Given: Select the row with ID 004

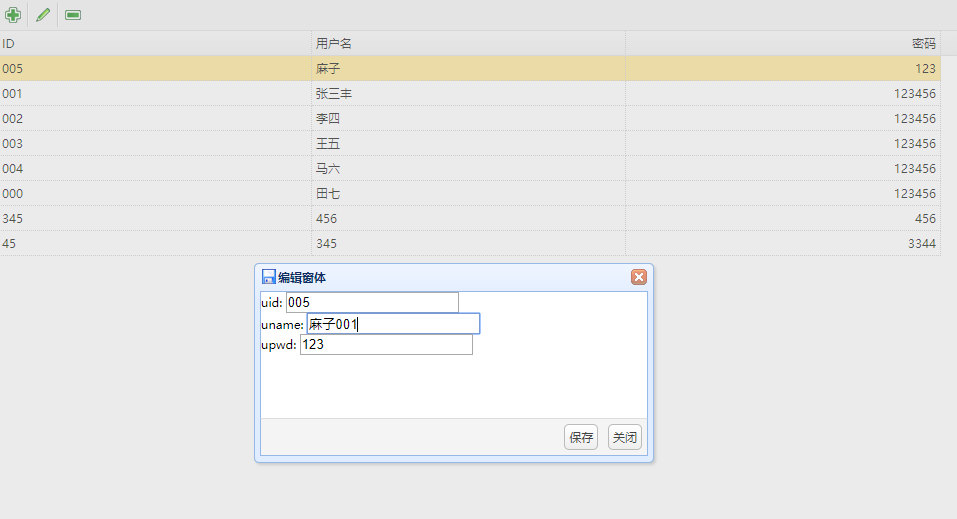Looking at the screenshot, I should 470,169.
